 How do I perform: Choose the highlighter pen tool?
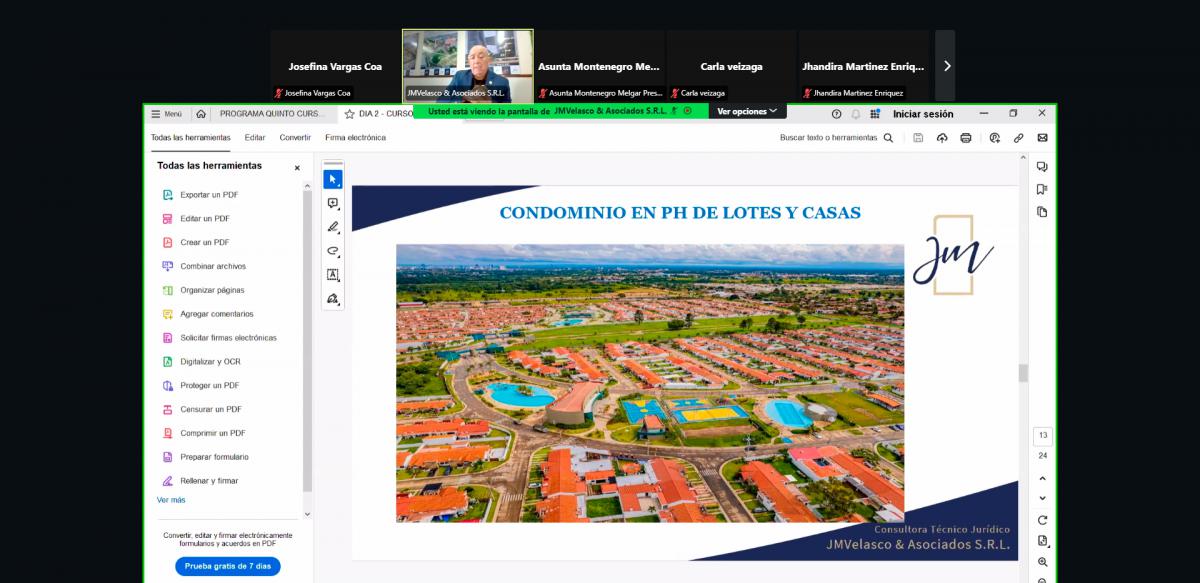(332, 227)
